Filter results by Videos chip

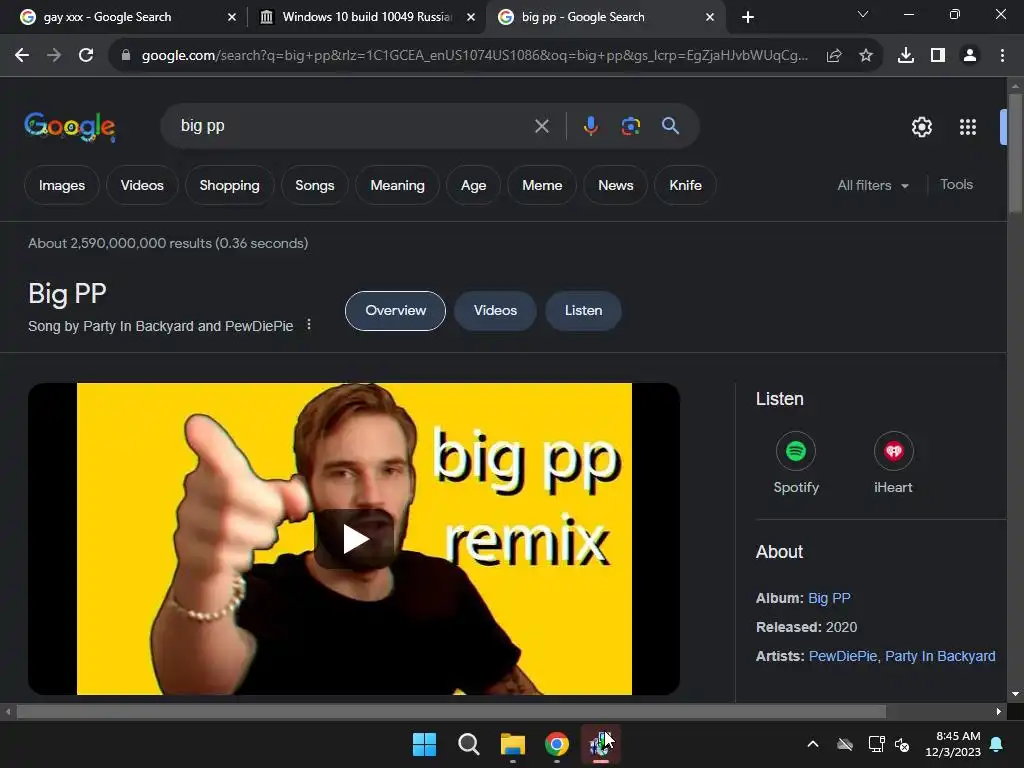(x=142, y=185)
